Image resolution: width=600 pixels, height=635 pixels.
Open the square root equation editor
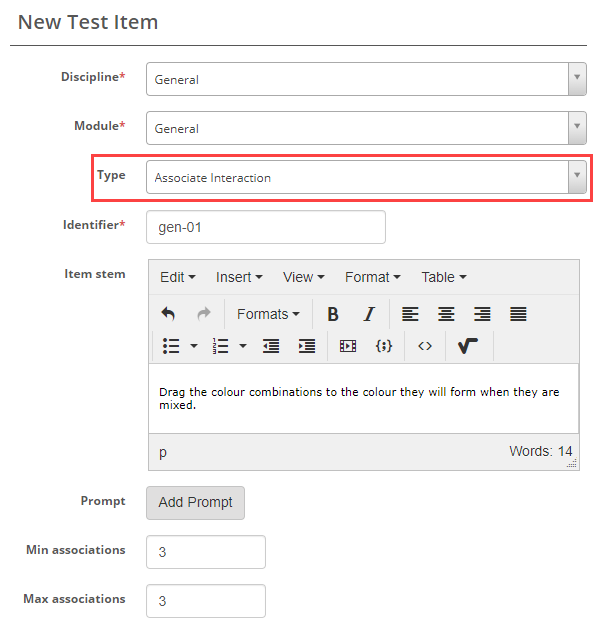coord(467,346)
